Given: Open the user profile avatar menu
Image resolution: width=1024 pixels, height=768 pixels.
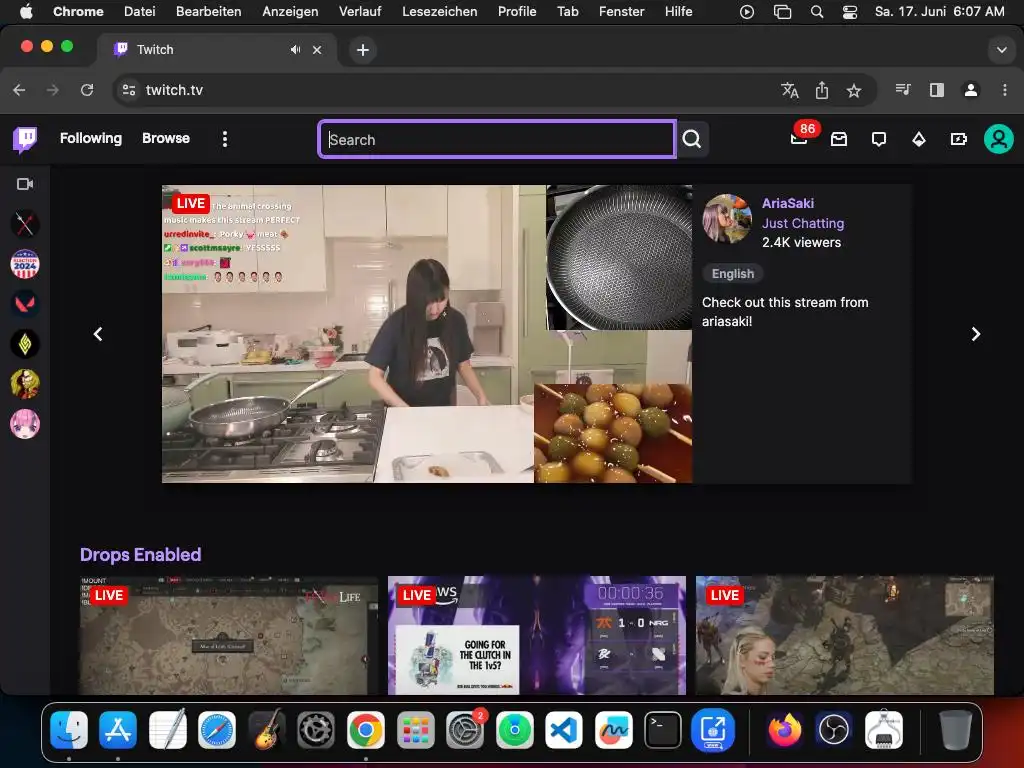Looking at the screenshot, I should (x=999, y=139).
